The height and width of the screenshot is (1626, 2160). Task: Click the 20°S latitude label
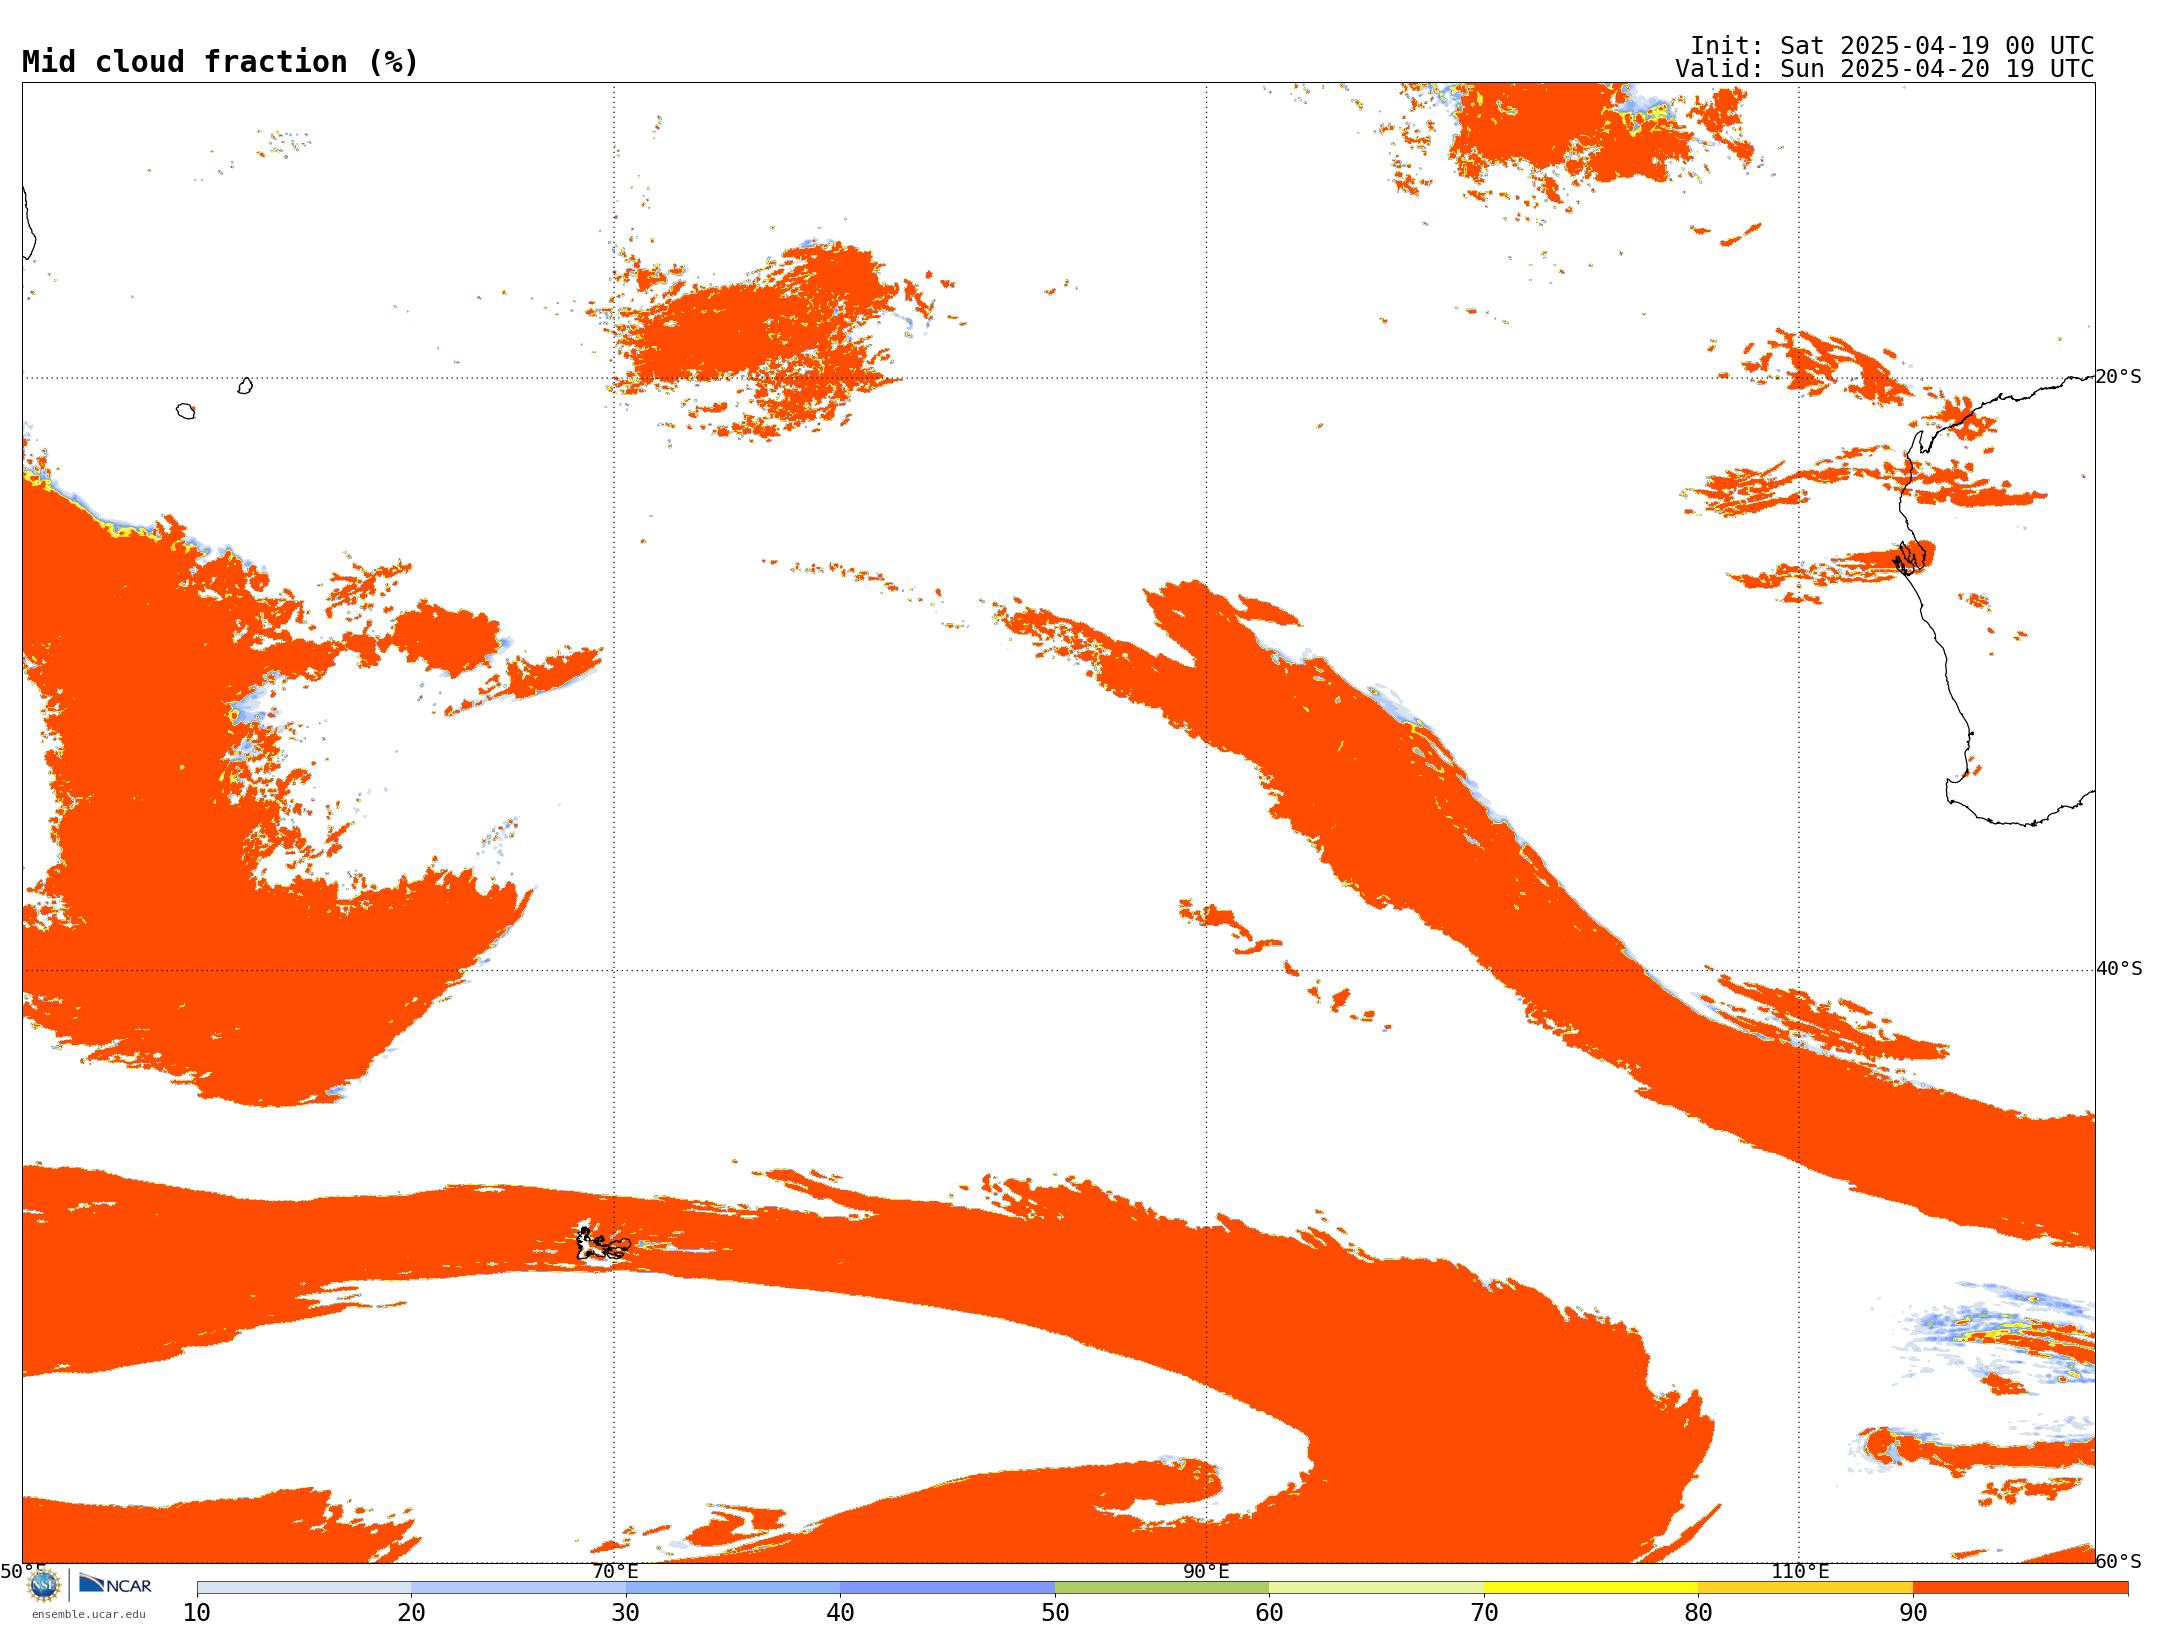coord(2119,377)
